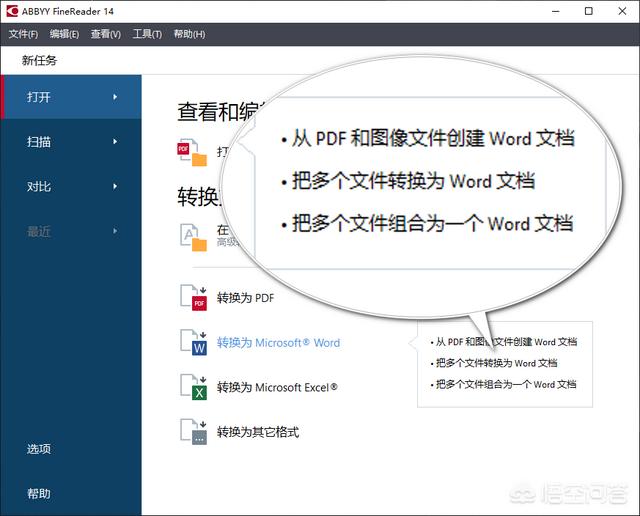This screenshot has width=640, height=516.
Task: Expand arrow next to 打开
Action: coord(115,97)
